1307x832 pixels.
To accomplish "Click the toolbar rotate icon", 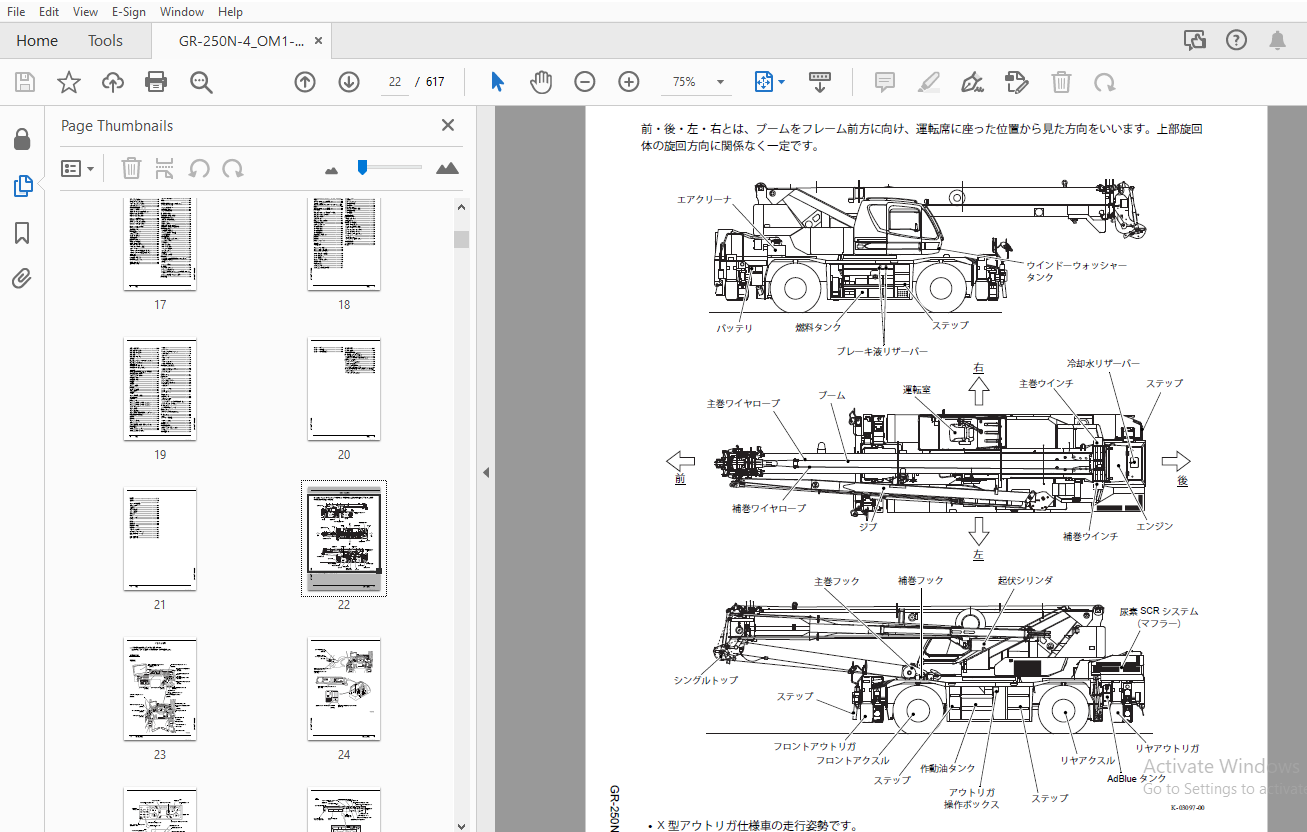I will point(1105,82).
